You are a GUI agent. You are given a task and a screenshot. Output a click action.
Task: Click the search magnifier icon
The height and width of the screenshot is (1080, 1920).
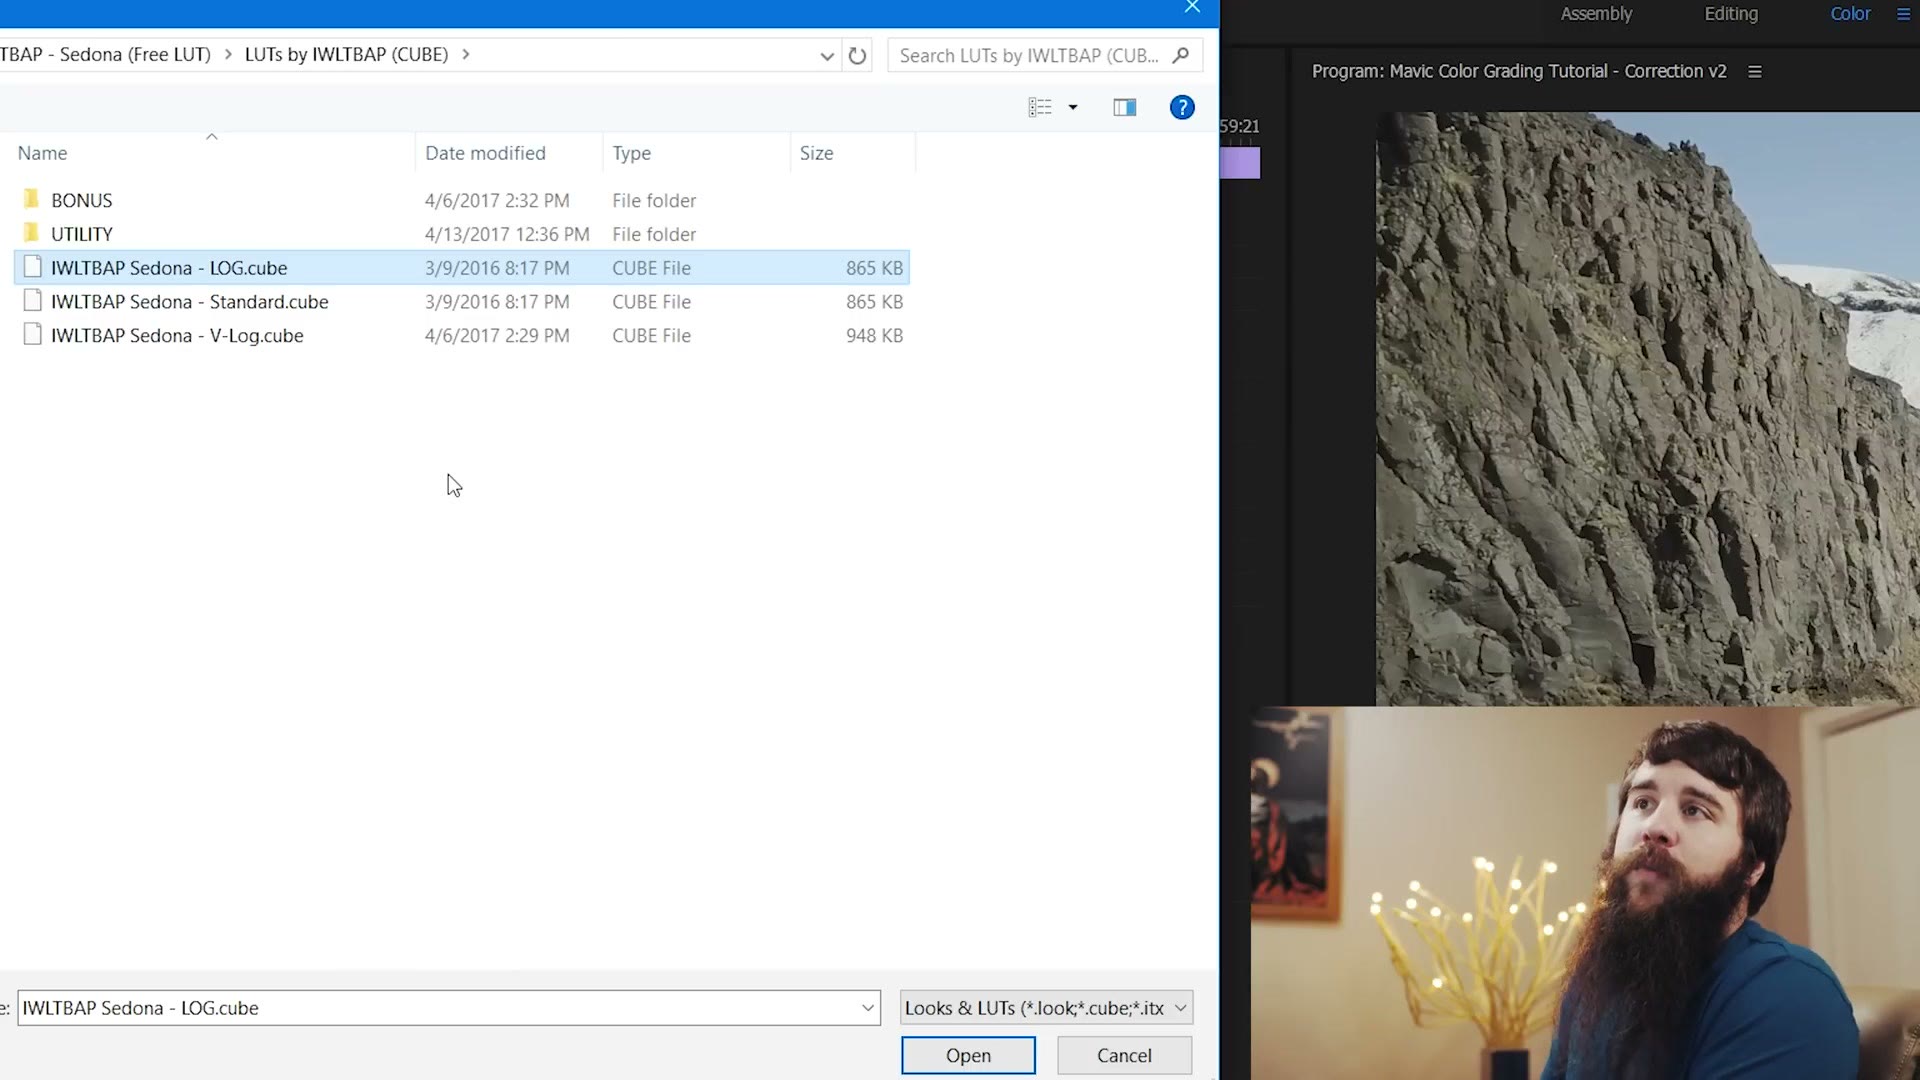[1181, 55]
